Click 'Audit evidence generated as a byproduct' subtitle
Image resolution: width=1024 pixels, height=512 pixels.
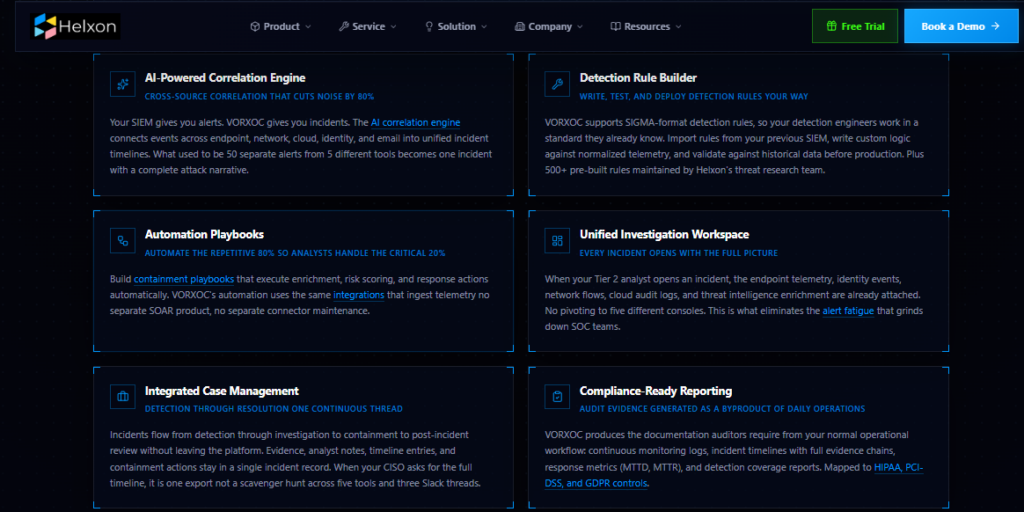tap(722, 409)
